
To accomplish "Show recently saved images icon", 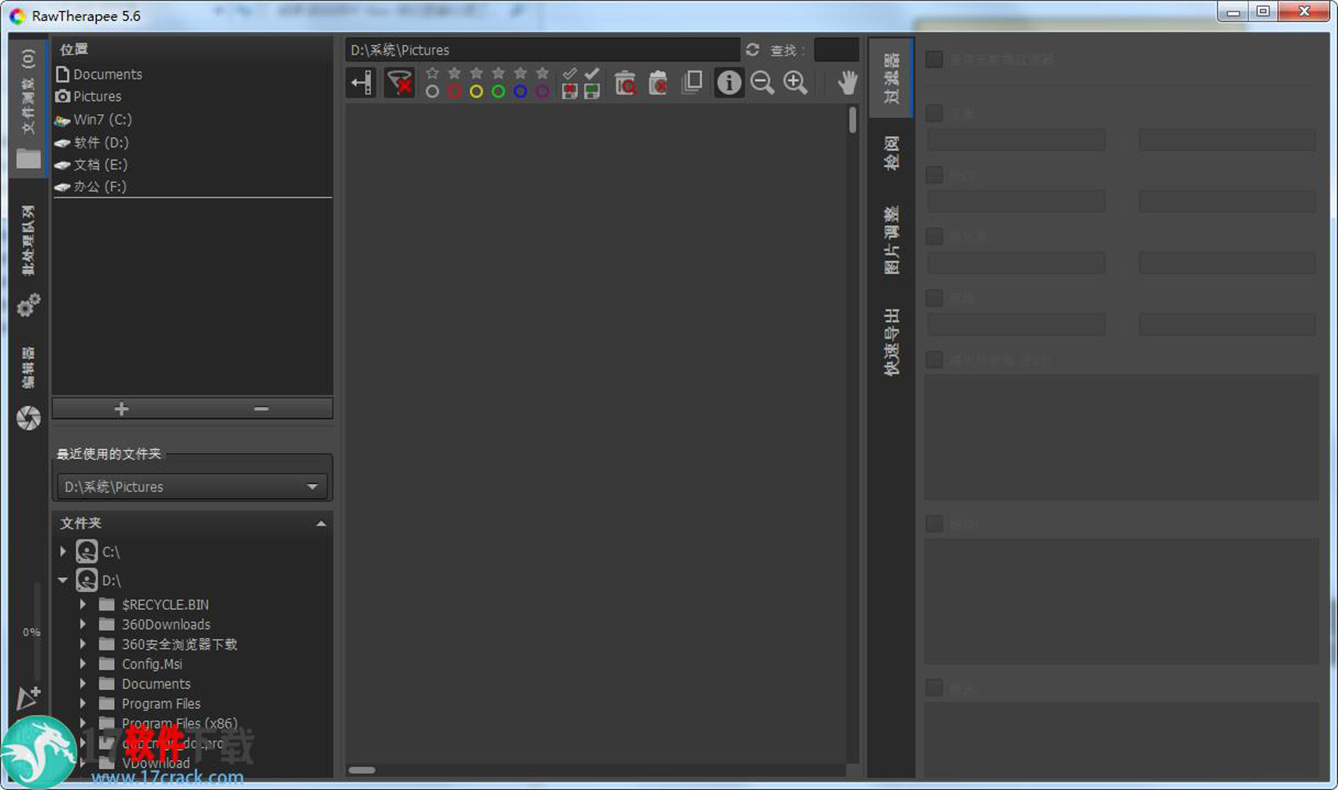I will click(592, 91).
